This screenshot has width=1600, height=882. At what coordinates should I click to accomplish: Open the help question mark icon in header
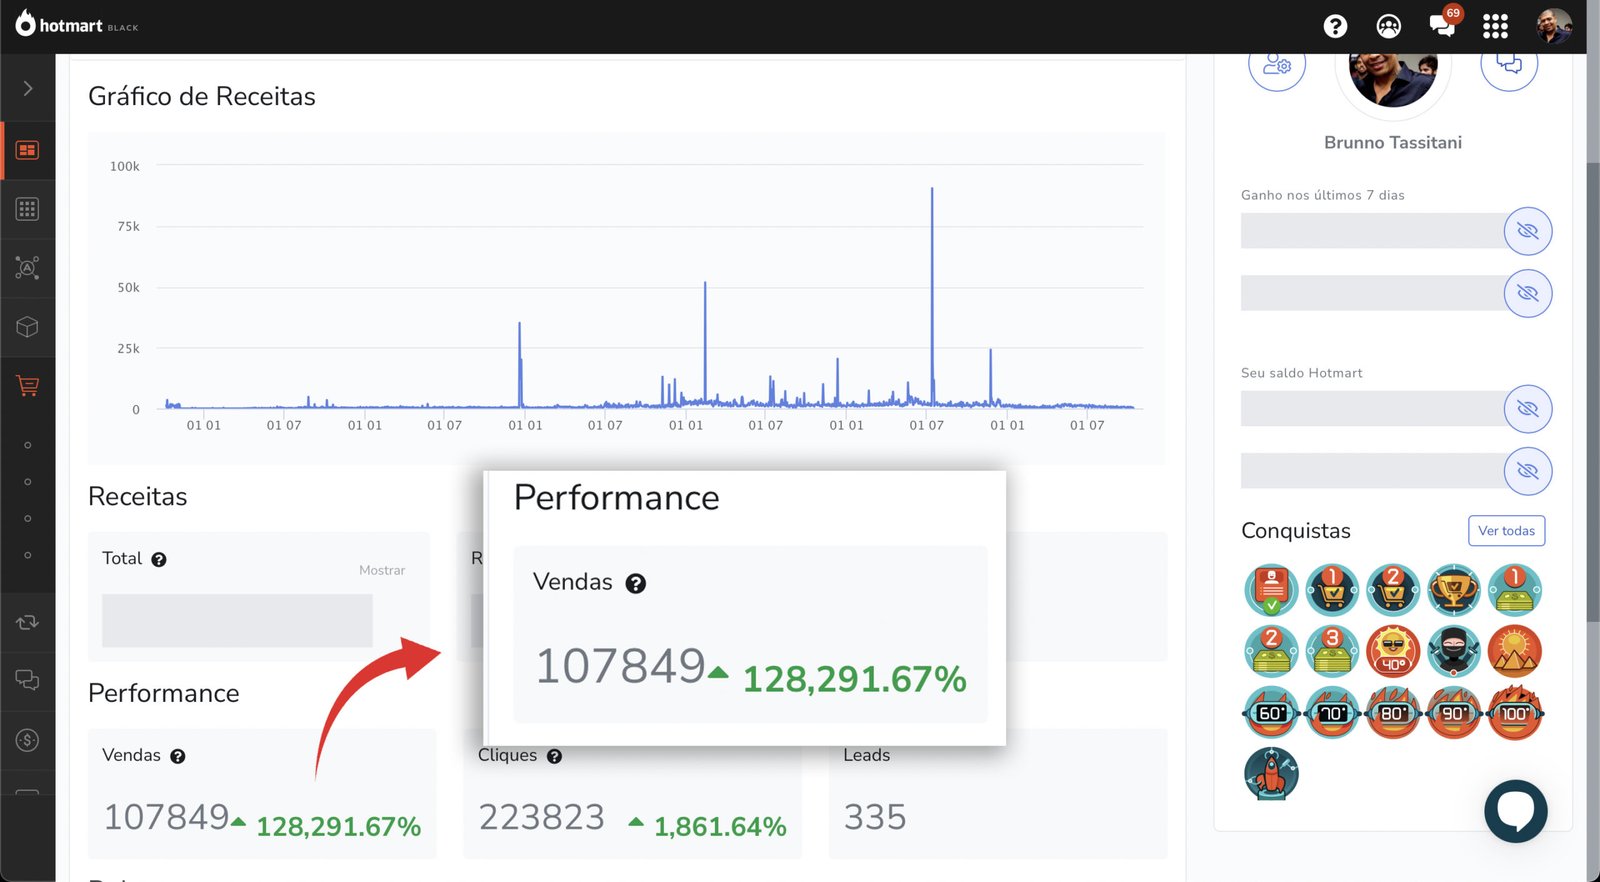pos(1335,27)
